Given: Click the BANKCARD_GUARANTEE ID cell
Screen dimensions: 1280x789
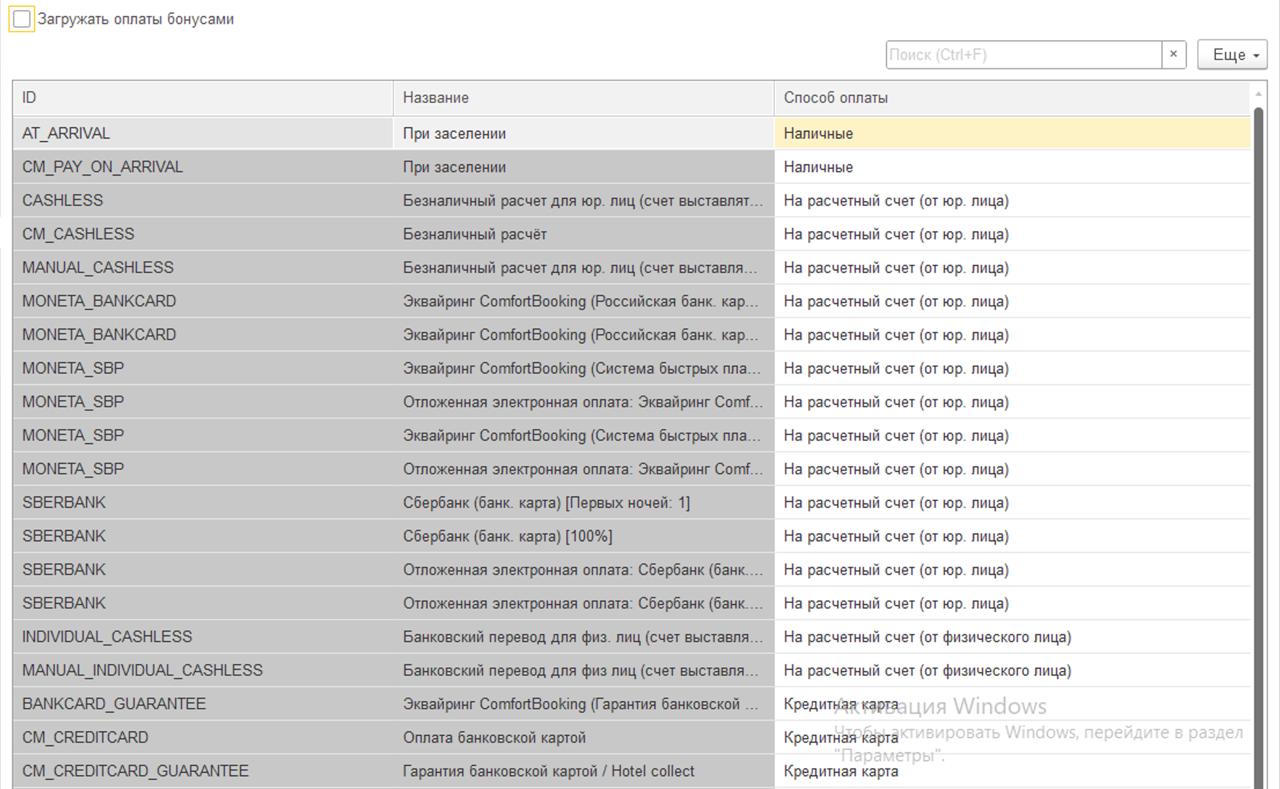Looking at the screenshot, I should [114, 704].
